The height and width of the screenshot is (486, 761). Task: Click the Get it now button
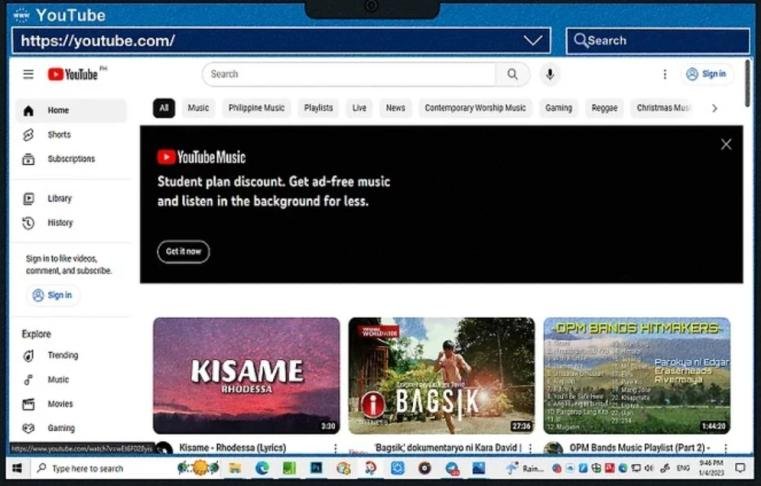[183, 252]
